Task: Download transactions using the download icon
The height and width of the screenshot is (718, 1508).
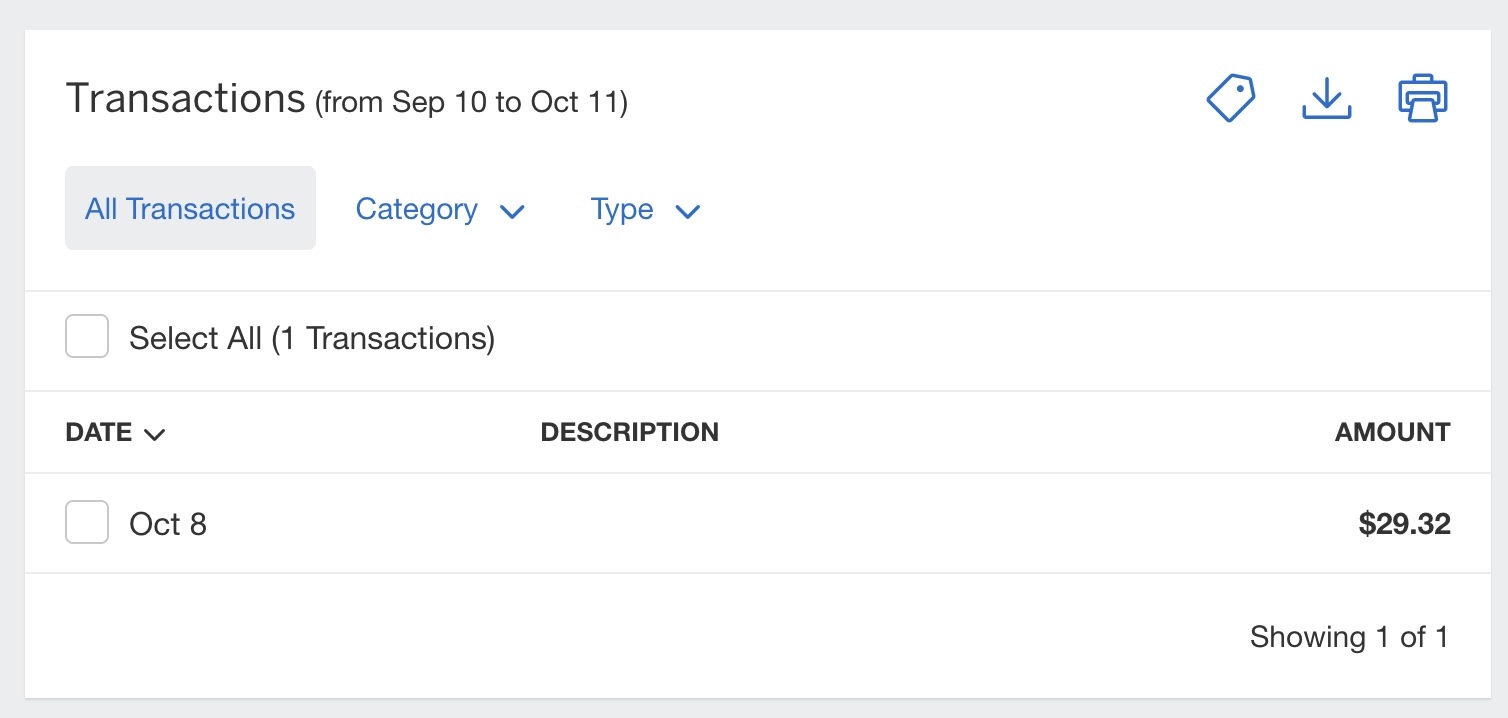Action: pyautogui.click(x=1326, y=98)
